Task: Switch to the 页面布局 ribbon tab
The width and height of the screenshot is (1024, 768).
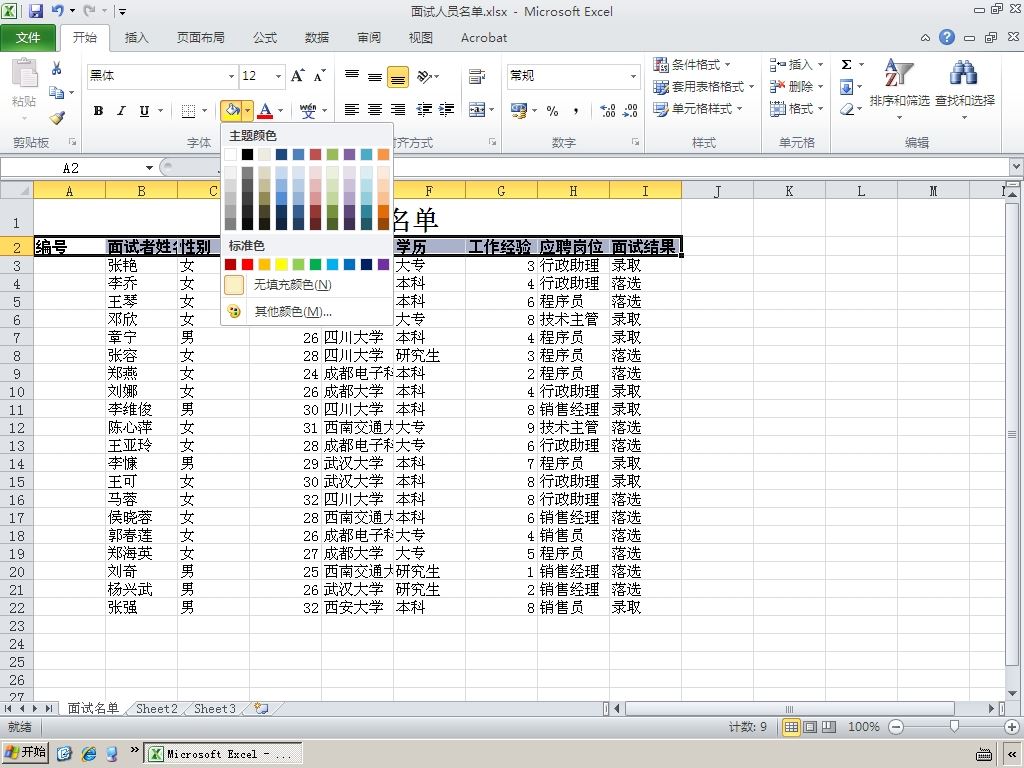Action: [x=200, y=38]
